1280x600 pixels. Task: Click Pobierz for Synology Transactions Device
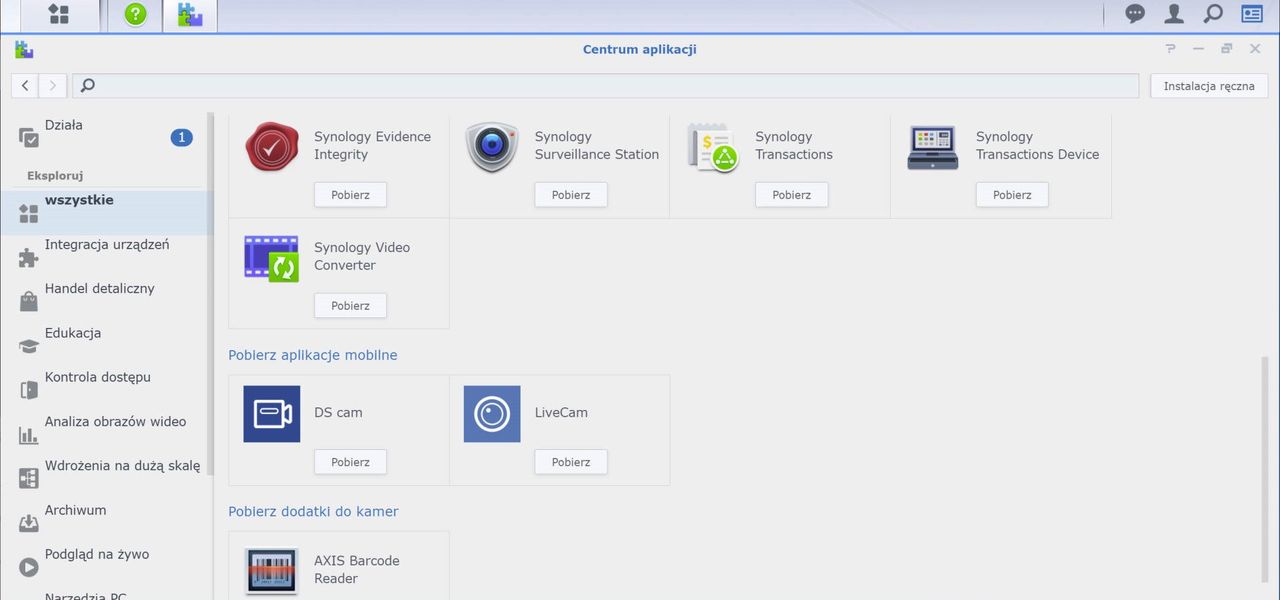(1012, 195)
